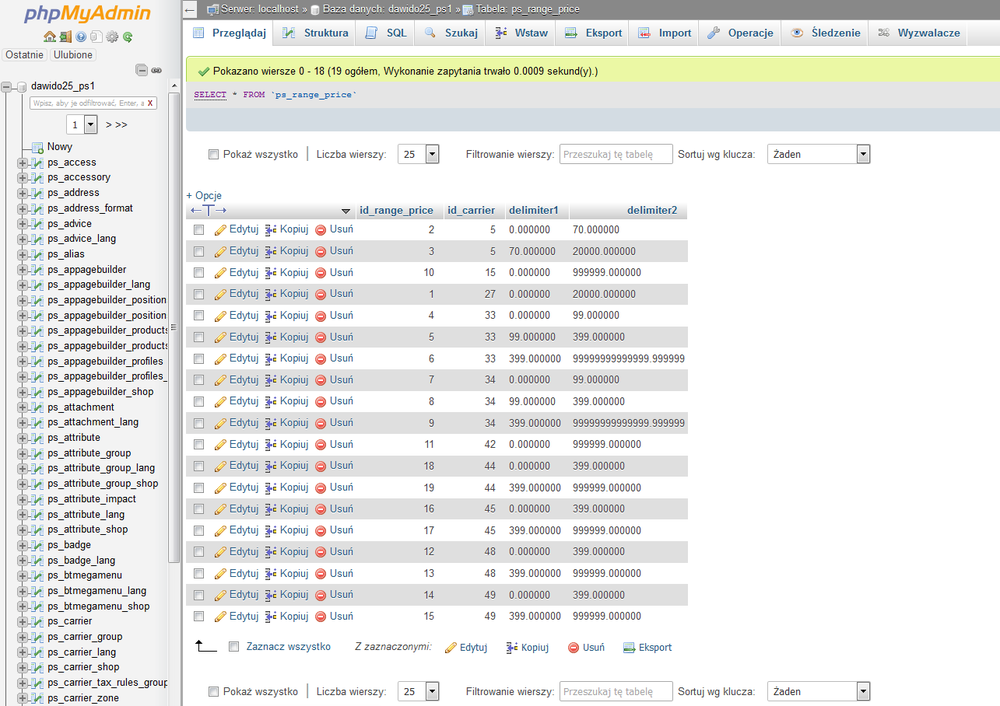Switch to the SQL tab
The height and width of the screenshot is (706, 1000).
386,33
